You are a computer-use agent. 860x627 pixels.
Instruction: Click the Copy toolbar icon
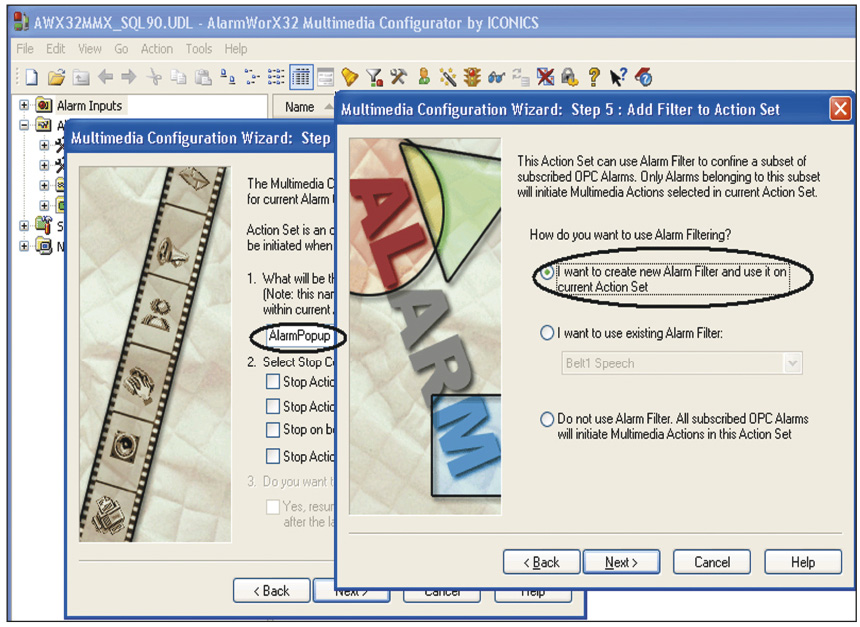point(178,77)
